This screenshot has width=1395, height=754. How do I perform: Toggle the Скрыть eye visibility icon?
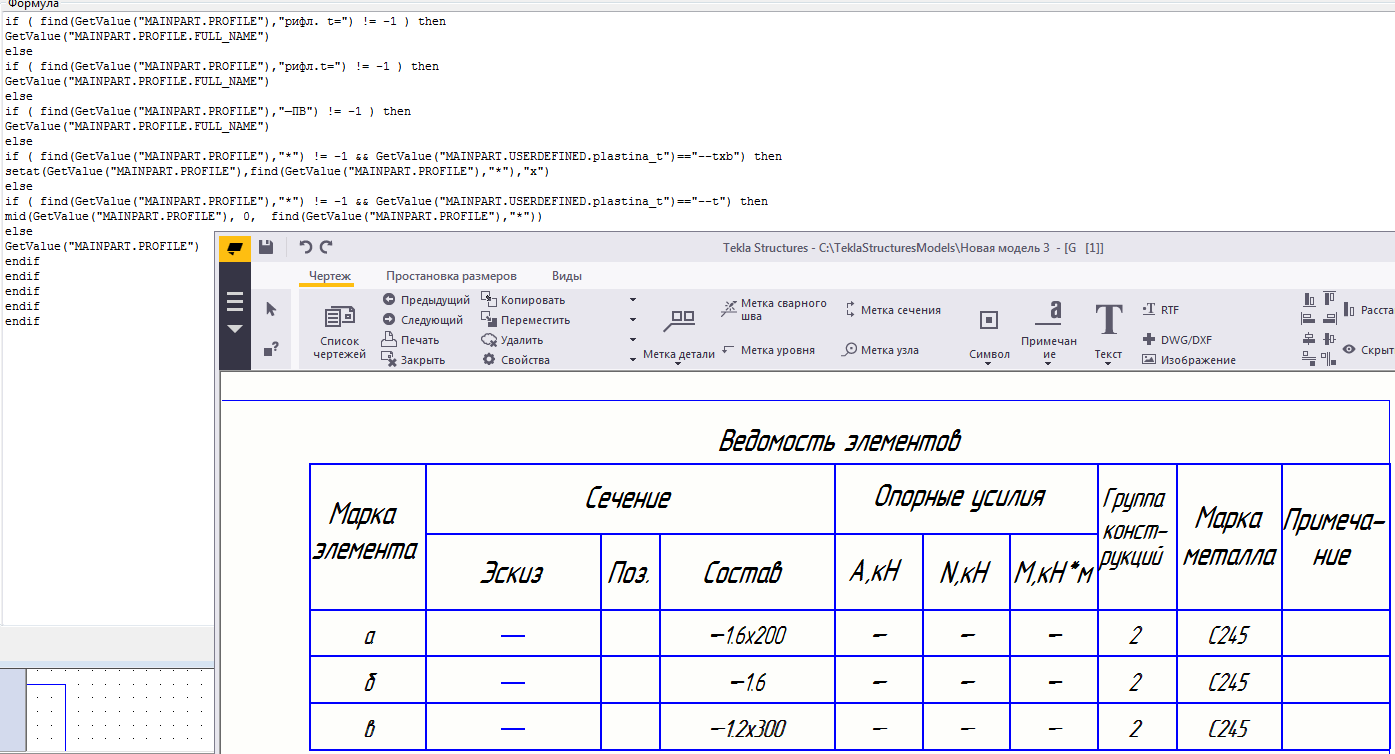(1349, 350)
